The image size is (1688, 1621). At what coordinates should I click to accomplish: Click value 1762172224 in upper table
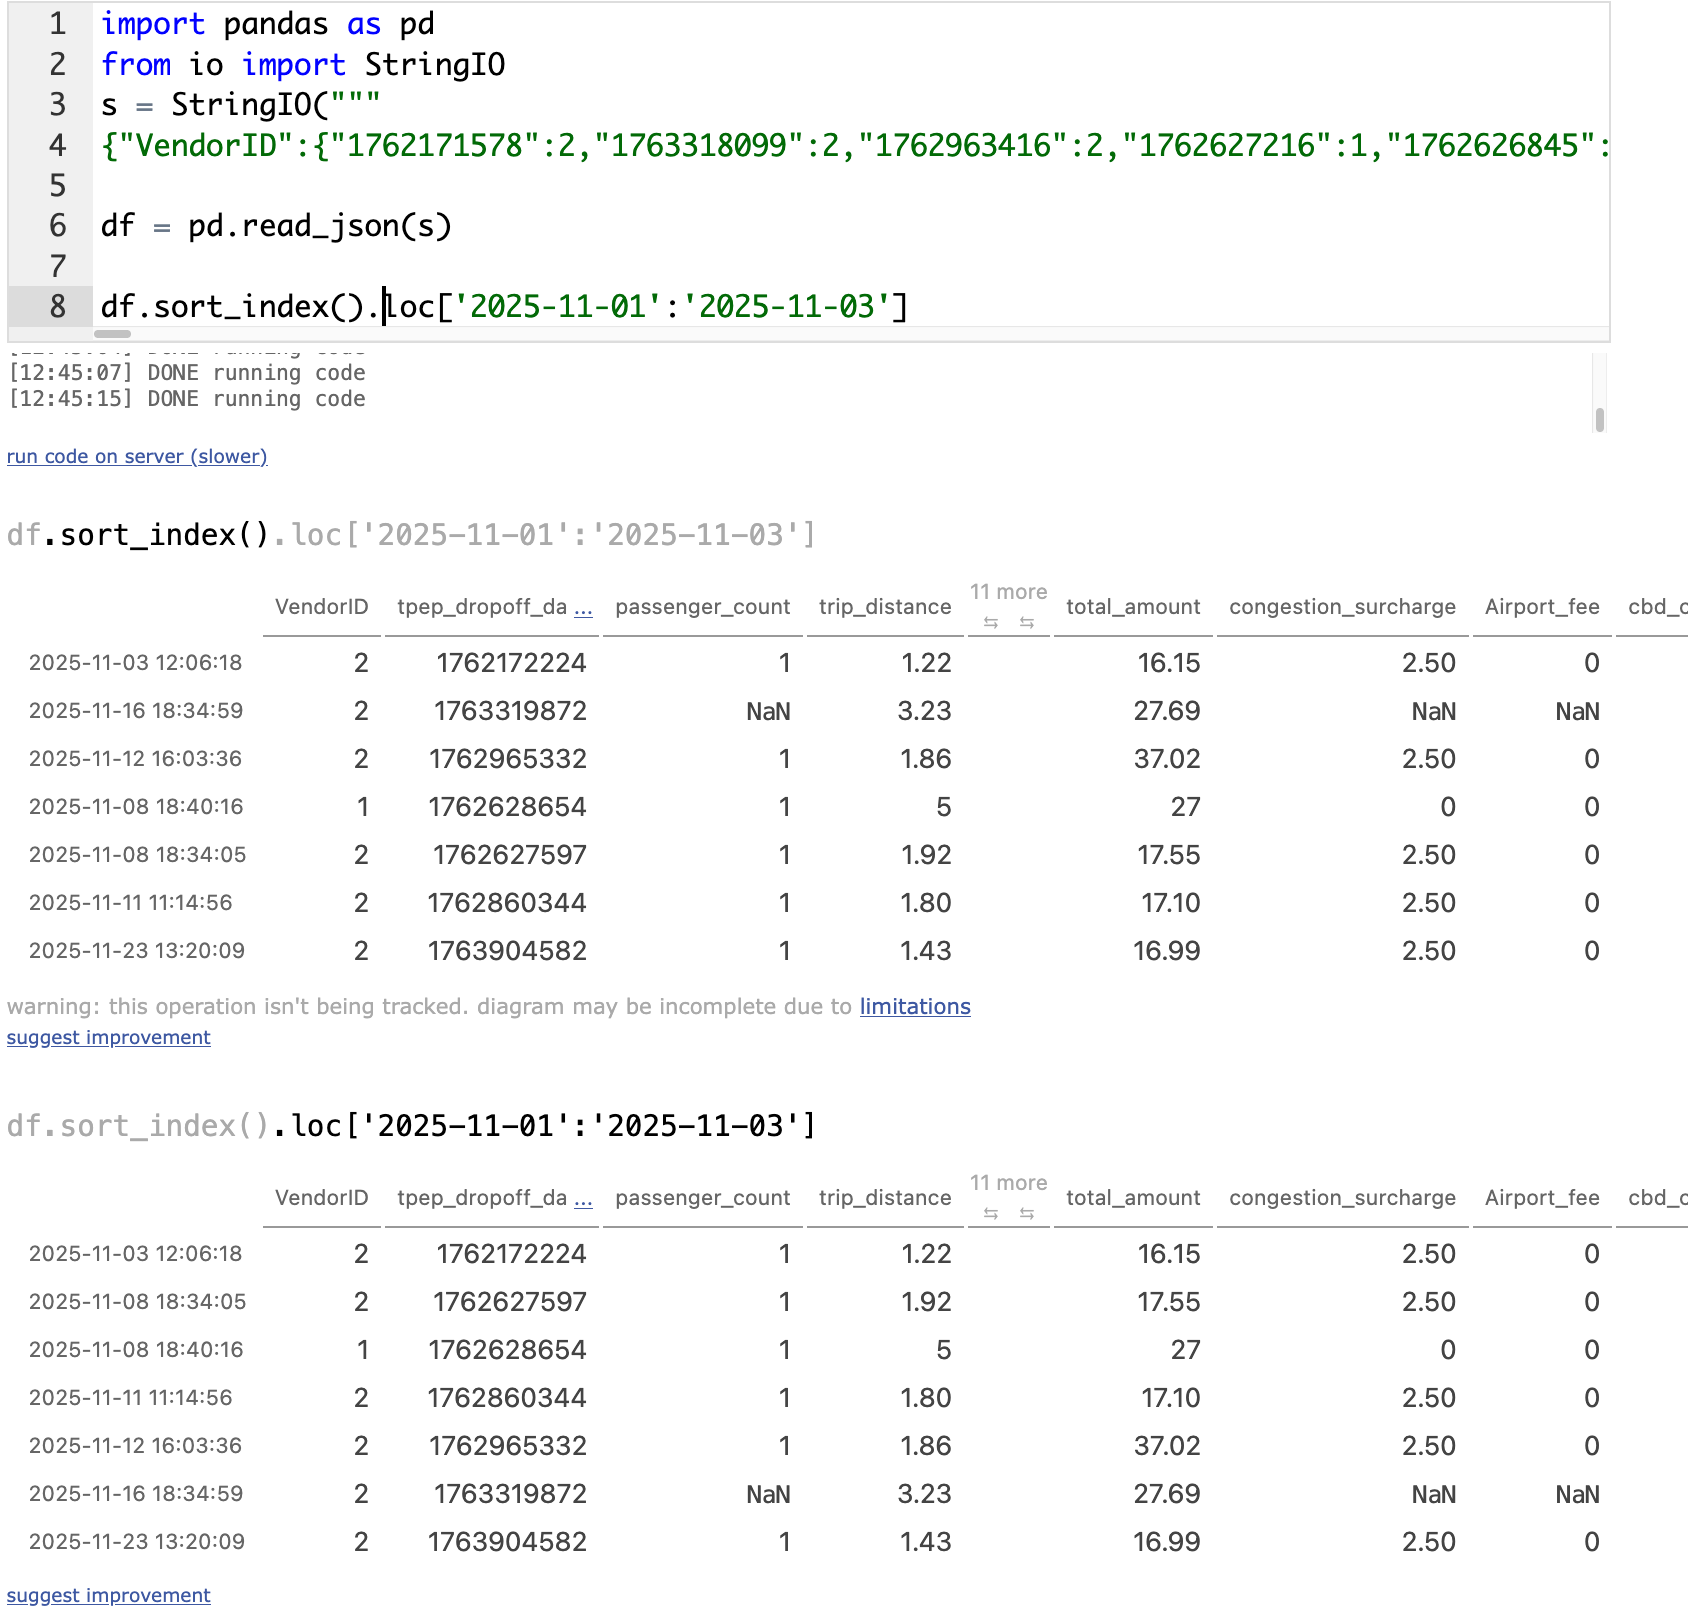click(x=511, y=663)
